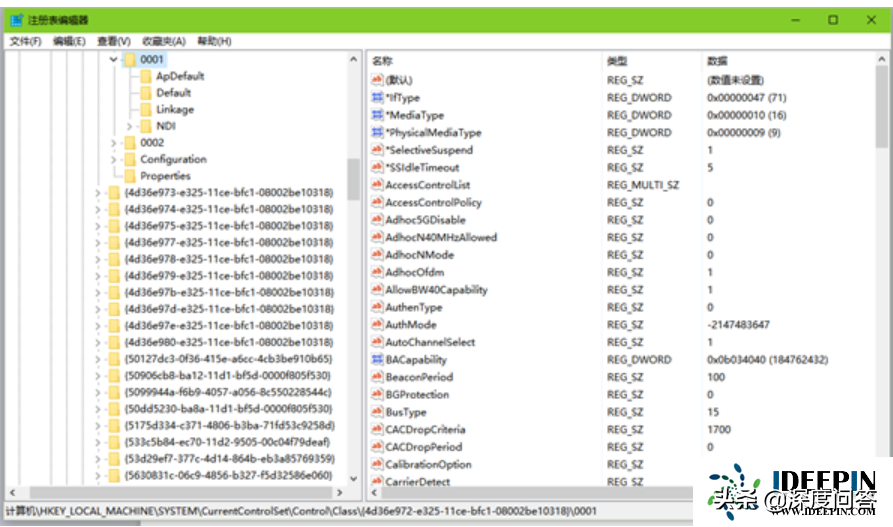Viewport: 893px width, 527px height.
Task: Open the 查看(V) menu
Action: 113,41
